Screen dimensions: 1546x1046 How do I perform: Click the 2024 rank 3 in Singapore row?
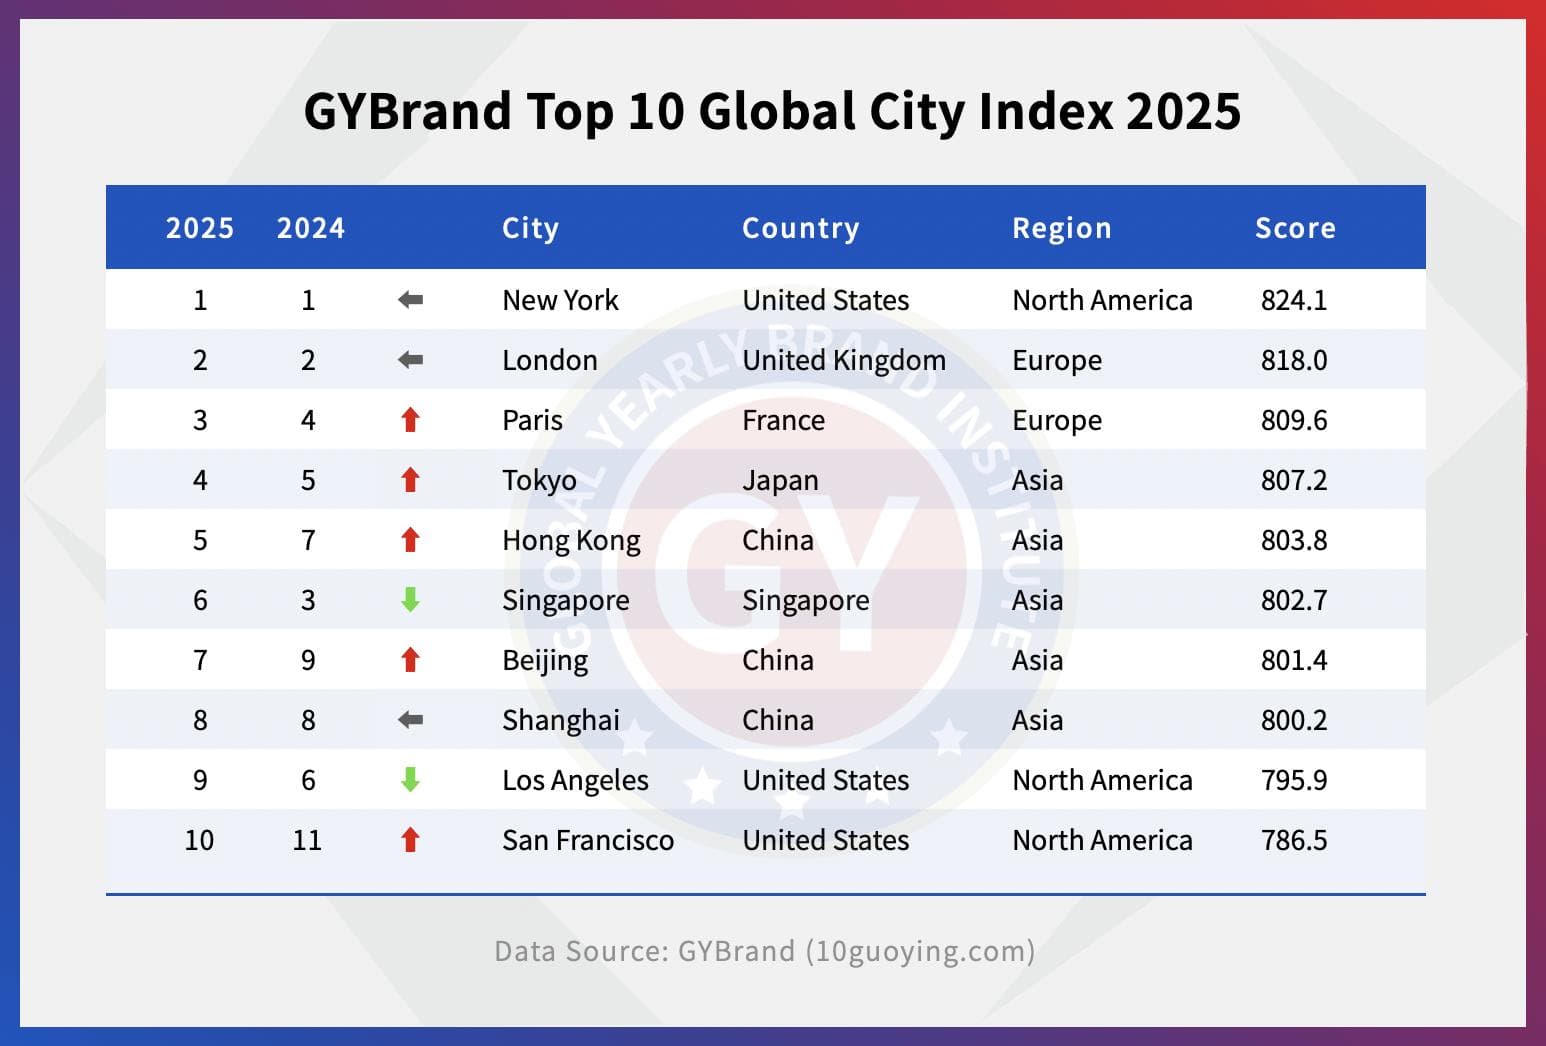[x=308, y=600]
